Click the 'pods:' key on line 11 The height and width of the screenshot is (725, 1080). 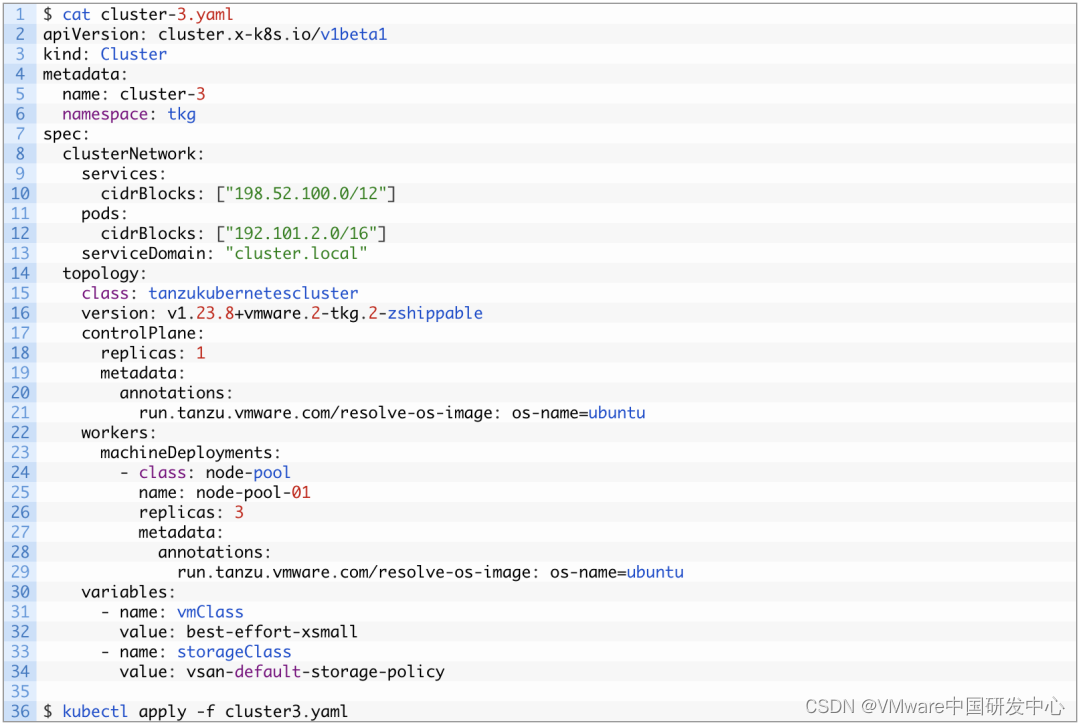coord(105,214)
